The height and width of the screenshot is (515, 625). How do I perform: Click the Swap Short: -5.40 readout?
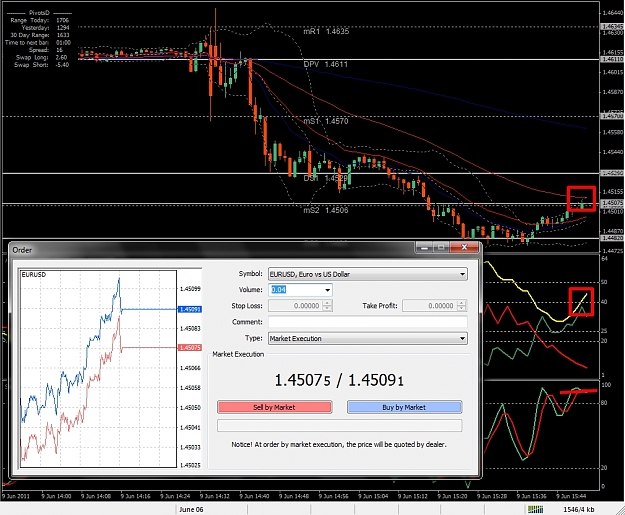(41, 65)
